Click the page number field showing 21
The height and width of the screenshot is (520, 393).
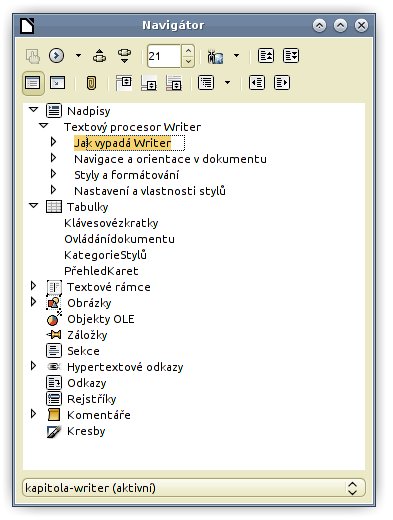tap(164, 56)
